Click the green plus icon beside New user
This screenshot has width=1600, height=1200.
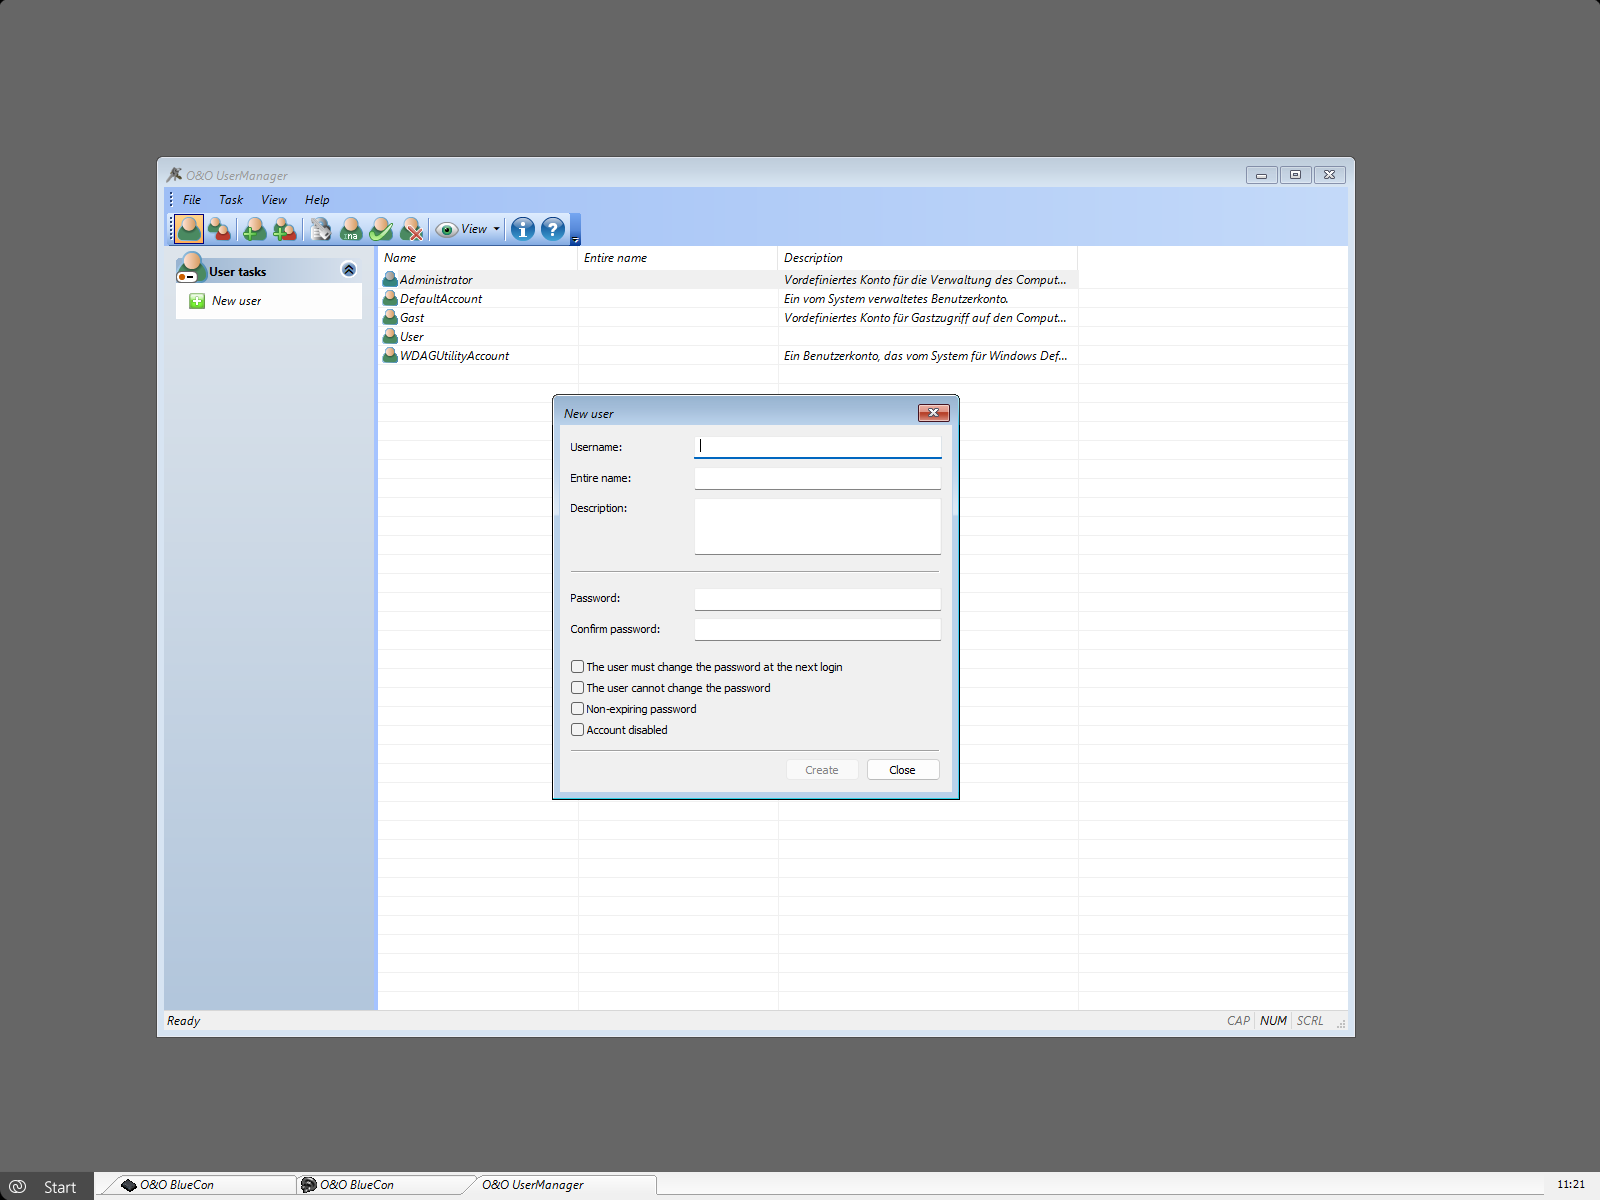[x=197, y=301]
